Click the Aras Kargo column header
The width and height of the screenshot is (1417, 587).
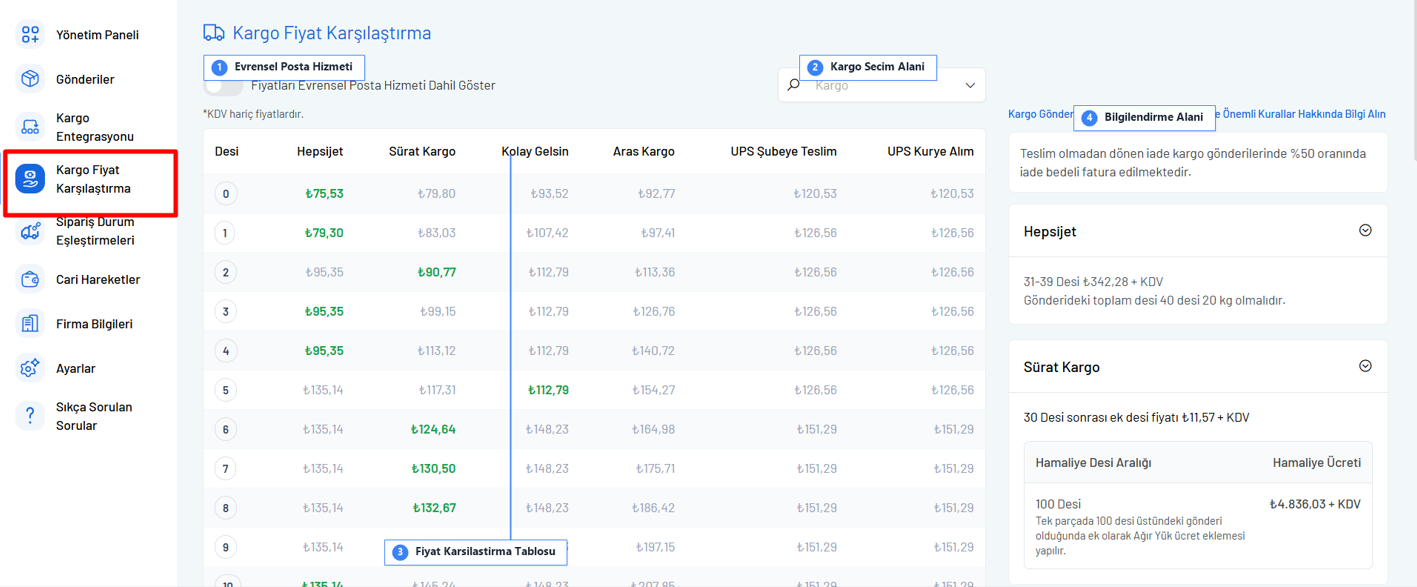click(643, 152)
